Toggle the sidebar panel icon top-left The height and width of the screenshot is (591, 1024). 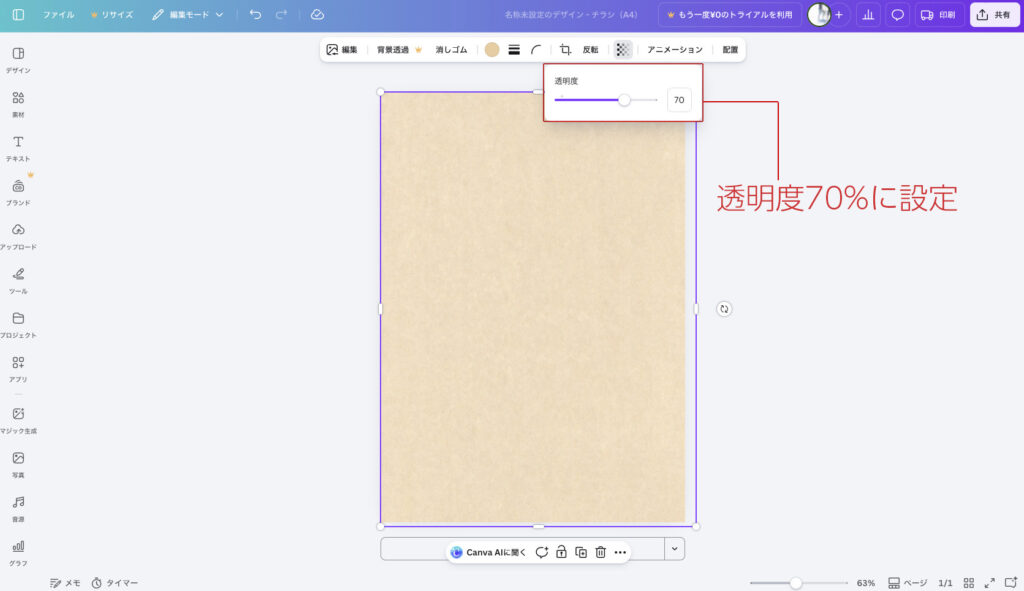tap(18, 15)
